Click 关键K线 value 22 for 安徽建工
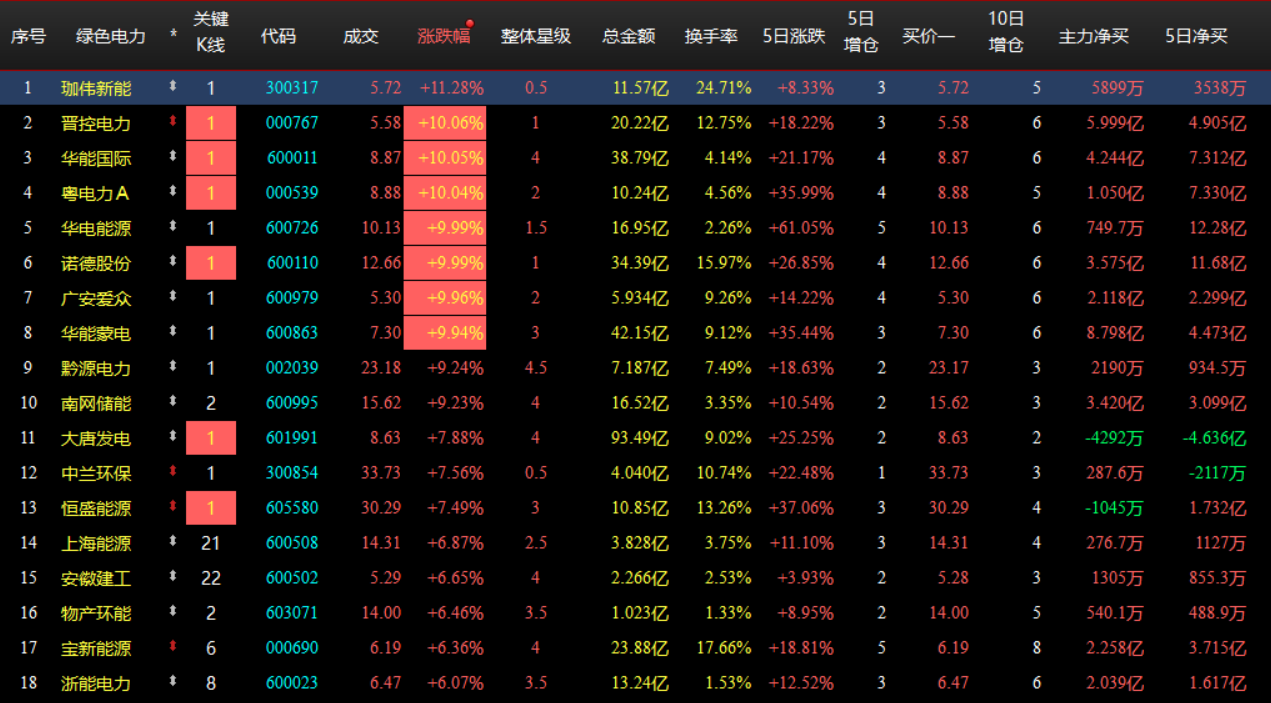This screenshot has height=703, width=1271. [210, 578]
